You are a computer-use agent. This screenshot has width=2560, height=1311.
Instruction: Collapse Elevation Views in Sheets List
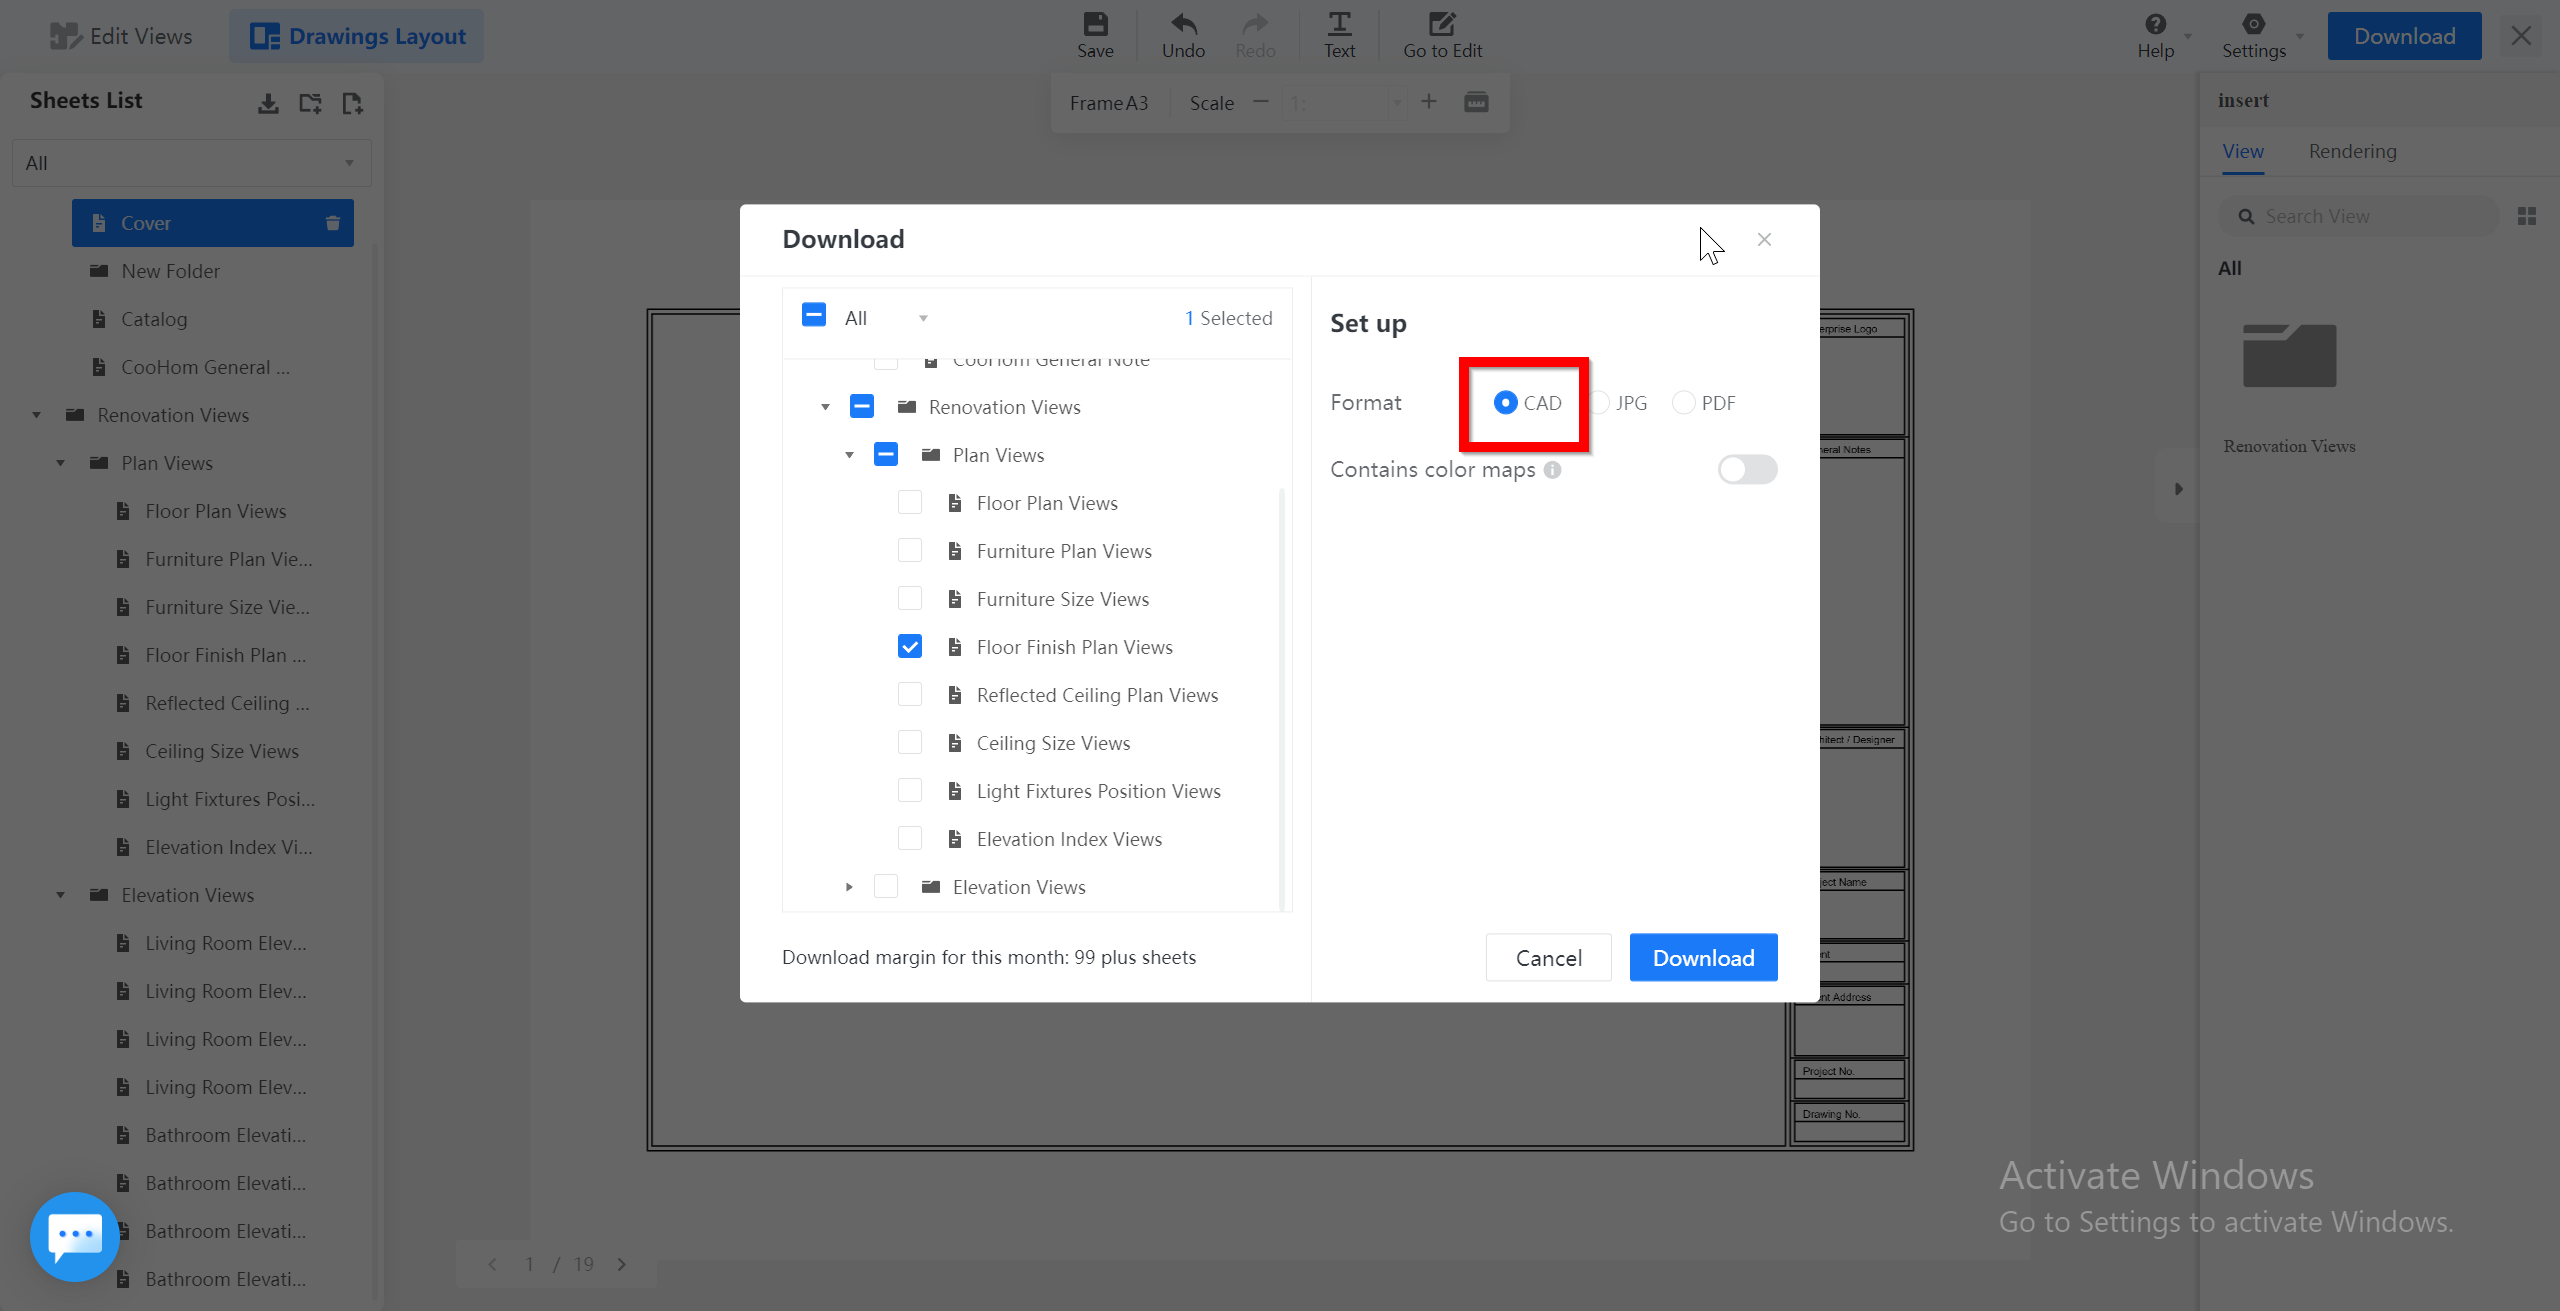[60, 895]
